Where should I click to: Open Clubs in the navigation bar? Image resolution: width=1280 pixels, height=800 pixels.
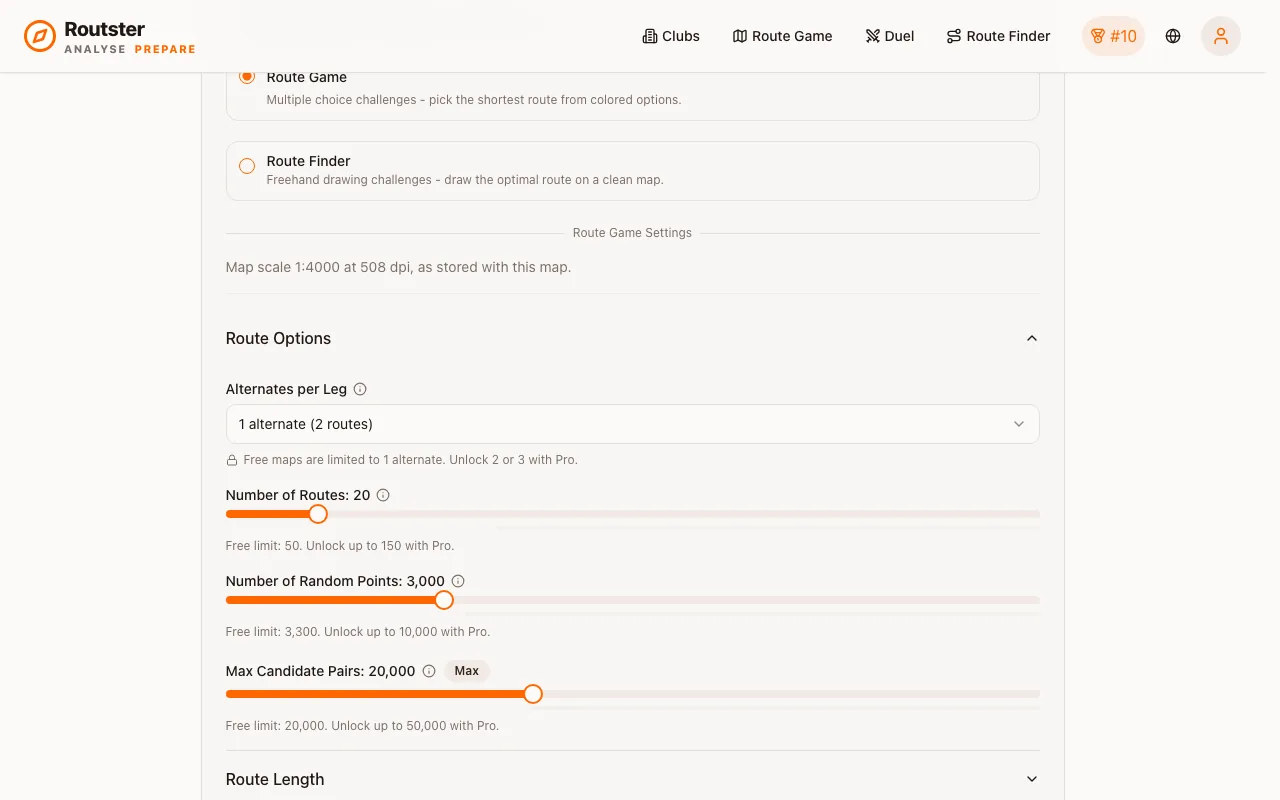point(671,36)
